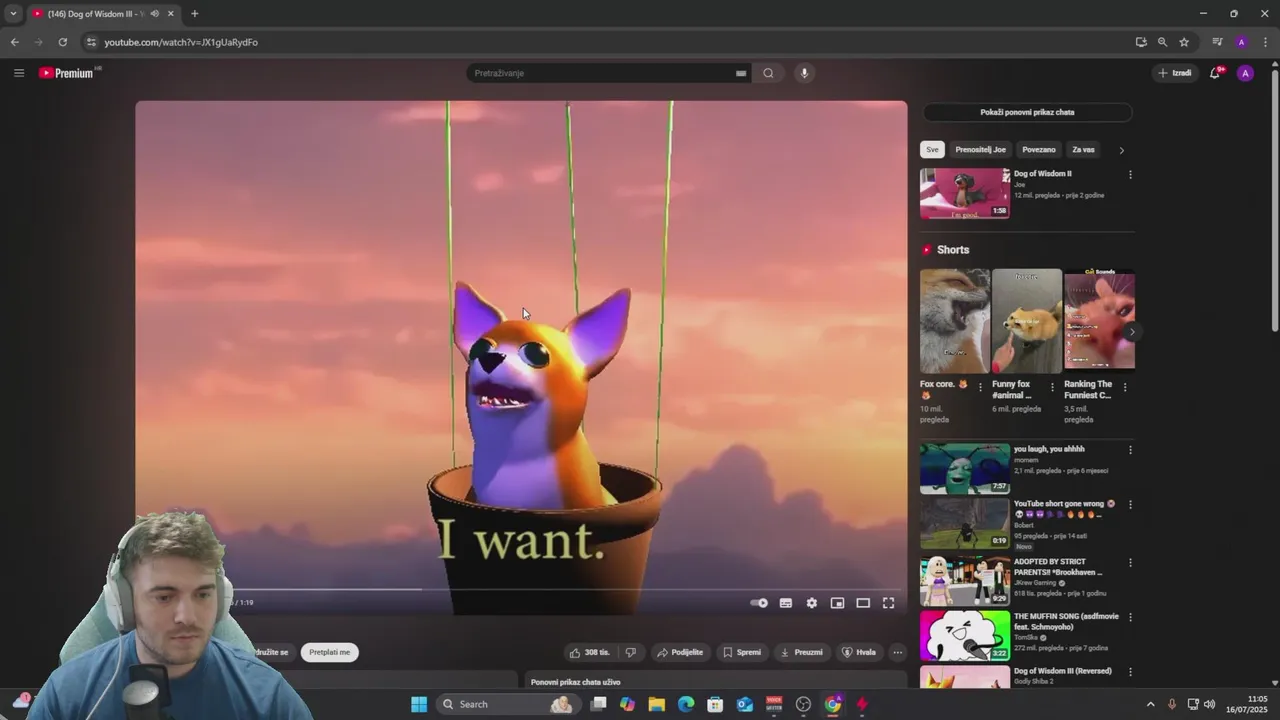
Task: Open options for Funny fox short
Action: [1052, 387]
